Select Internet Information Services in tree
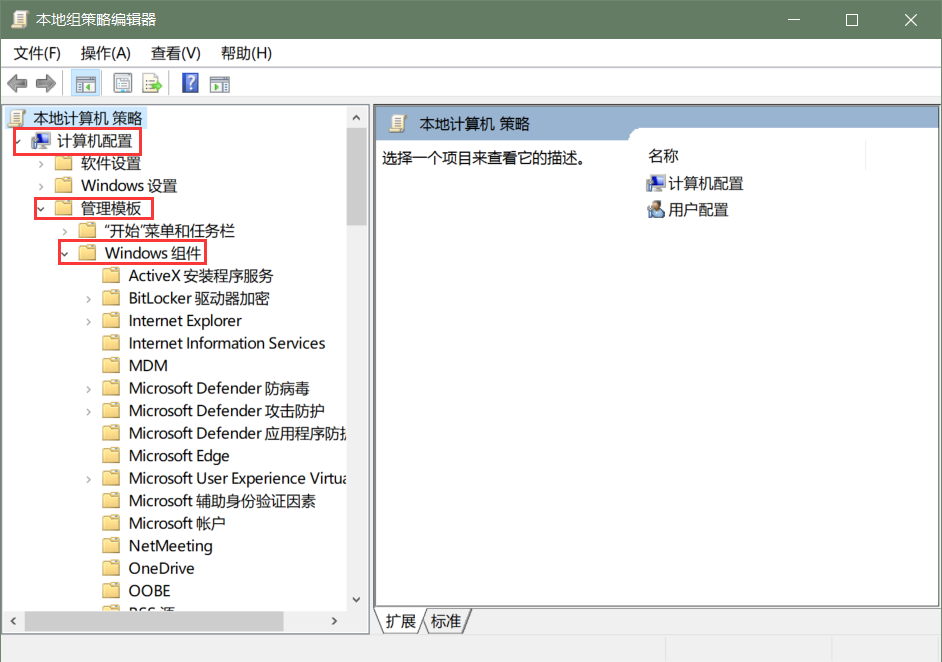The width and height of the screenshot is (942, 662). 226,343
